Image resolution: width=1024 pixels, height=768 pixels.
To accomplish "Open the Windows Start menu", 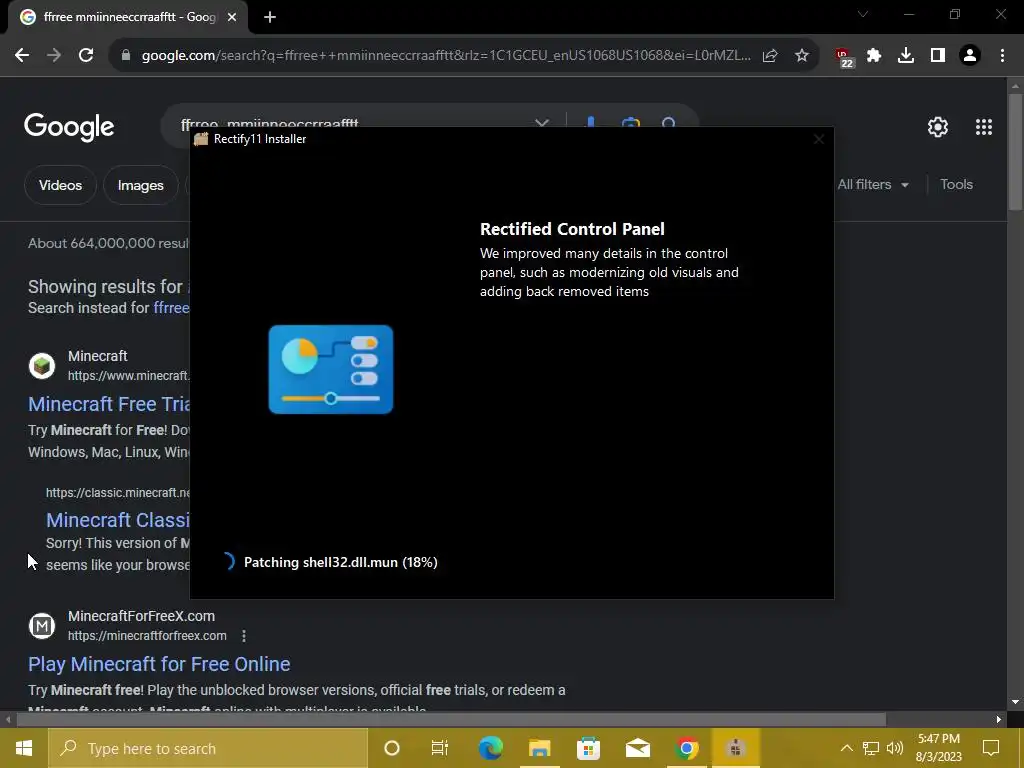I will pyautogui.click(x=24, y=748).
